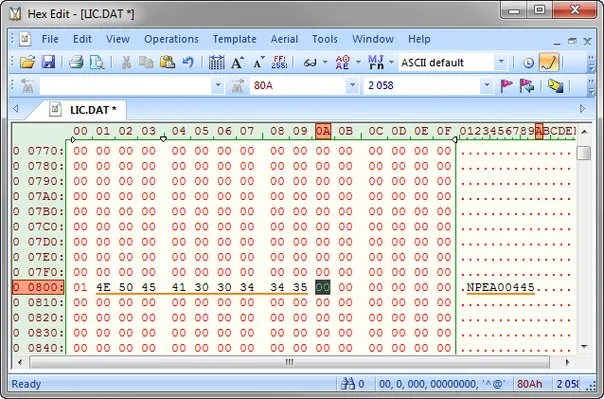604x399 pixels.
Task: Click the single pink bookmark flag
Action: click(x=506, y=86)
